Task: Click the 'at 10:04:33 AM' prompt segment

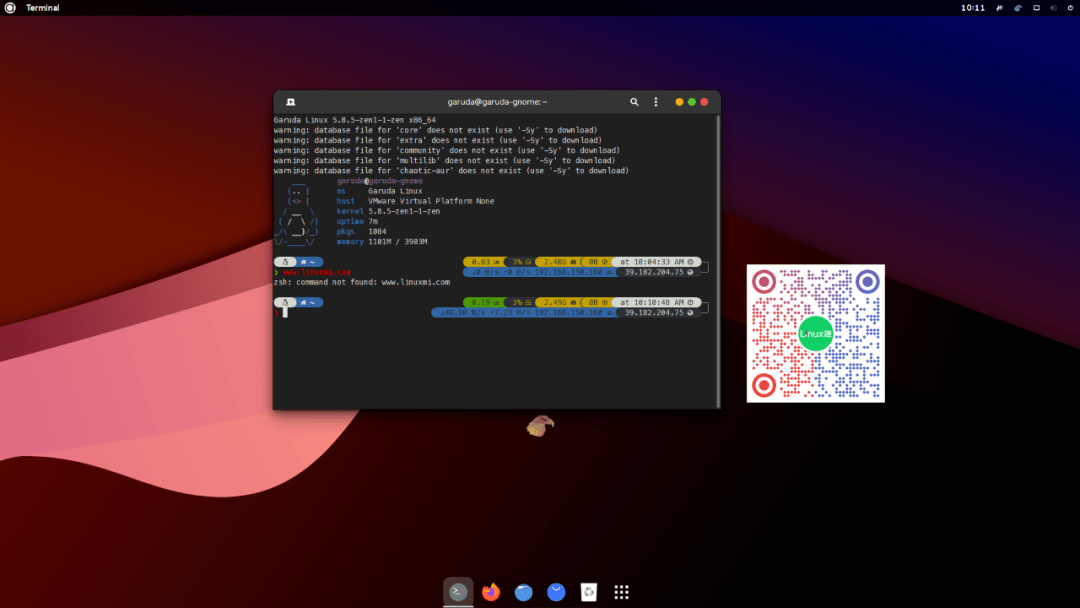Action: click(656, 262)
